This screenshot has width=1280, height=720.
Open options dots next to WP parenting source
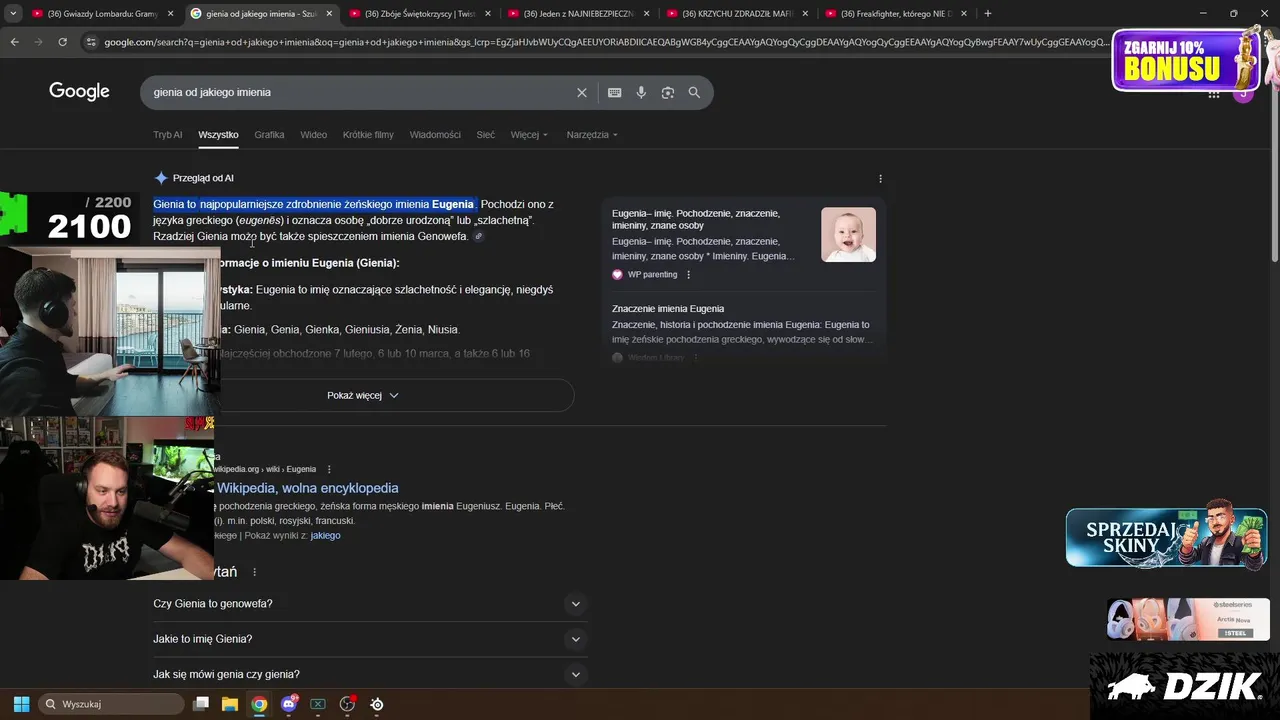(688, 274)
